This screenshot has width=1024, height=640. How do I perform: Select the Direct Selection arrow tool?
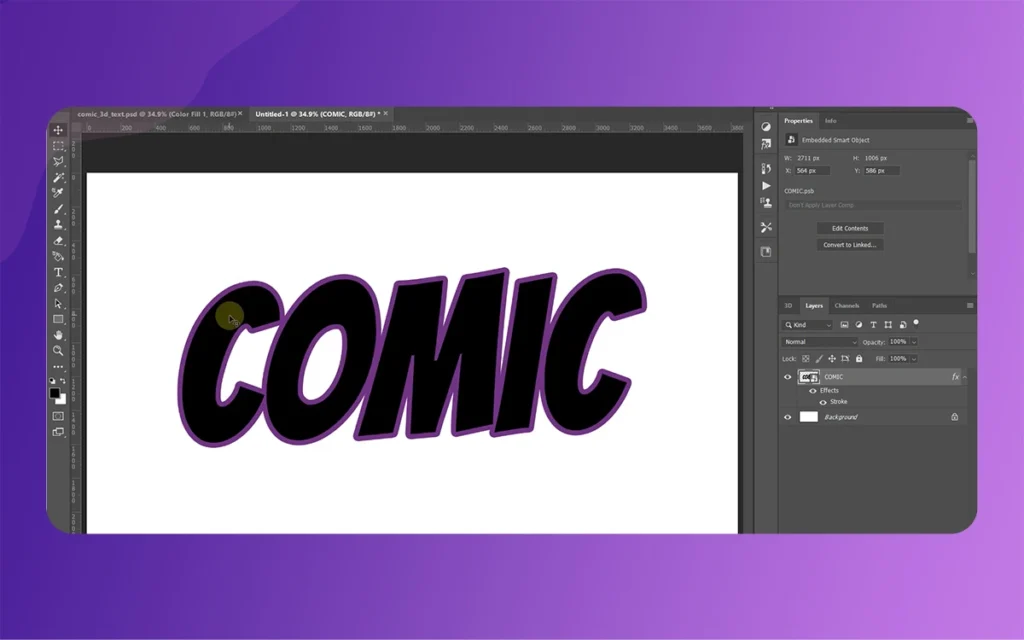58,304
